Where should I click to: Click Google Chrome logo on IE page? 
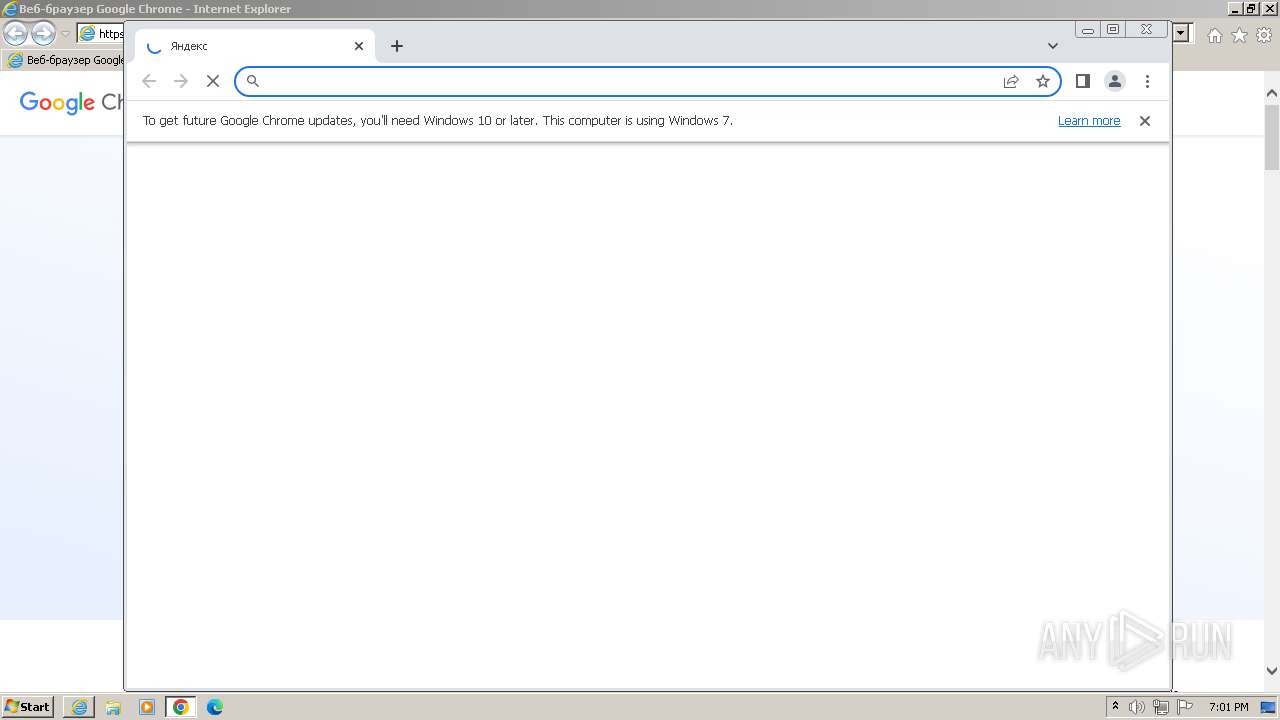(72, 102)
